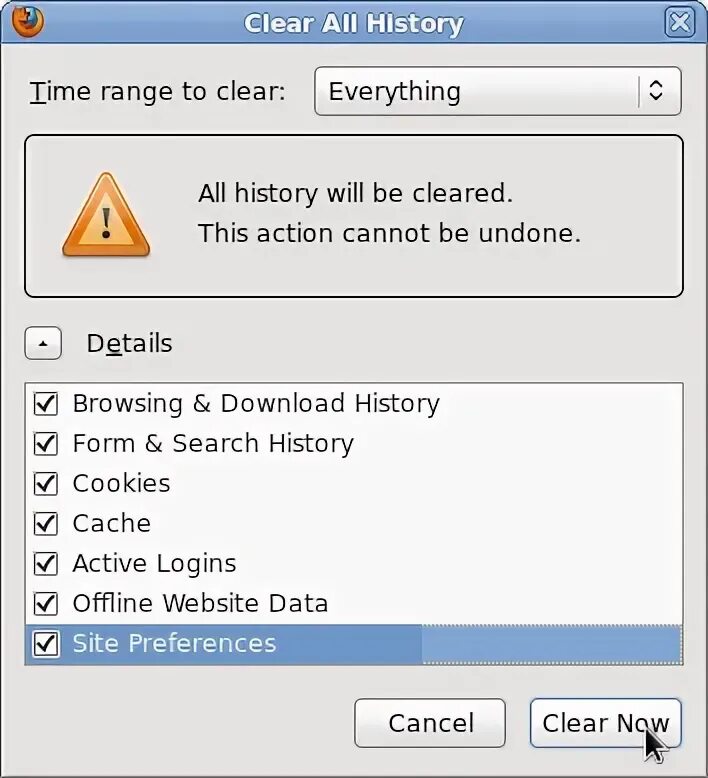Click the Details label text
The image size is (708, 778).
[x=129, y=344]
